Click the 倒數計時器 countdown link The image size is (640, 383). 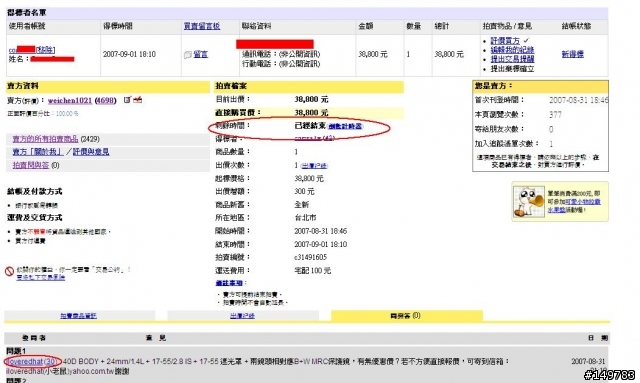(345, 127)
